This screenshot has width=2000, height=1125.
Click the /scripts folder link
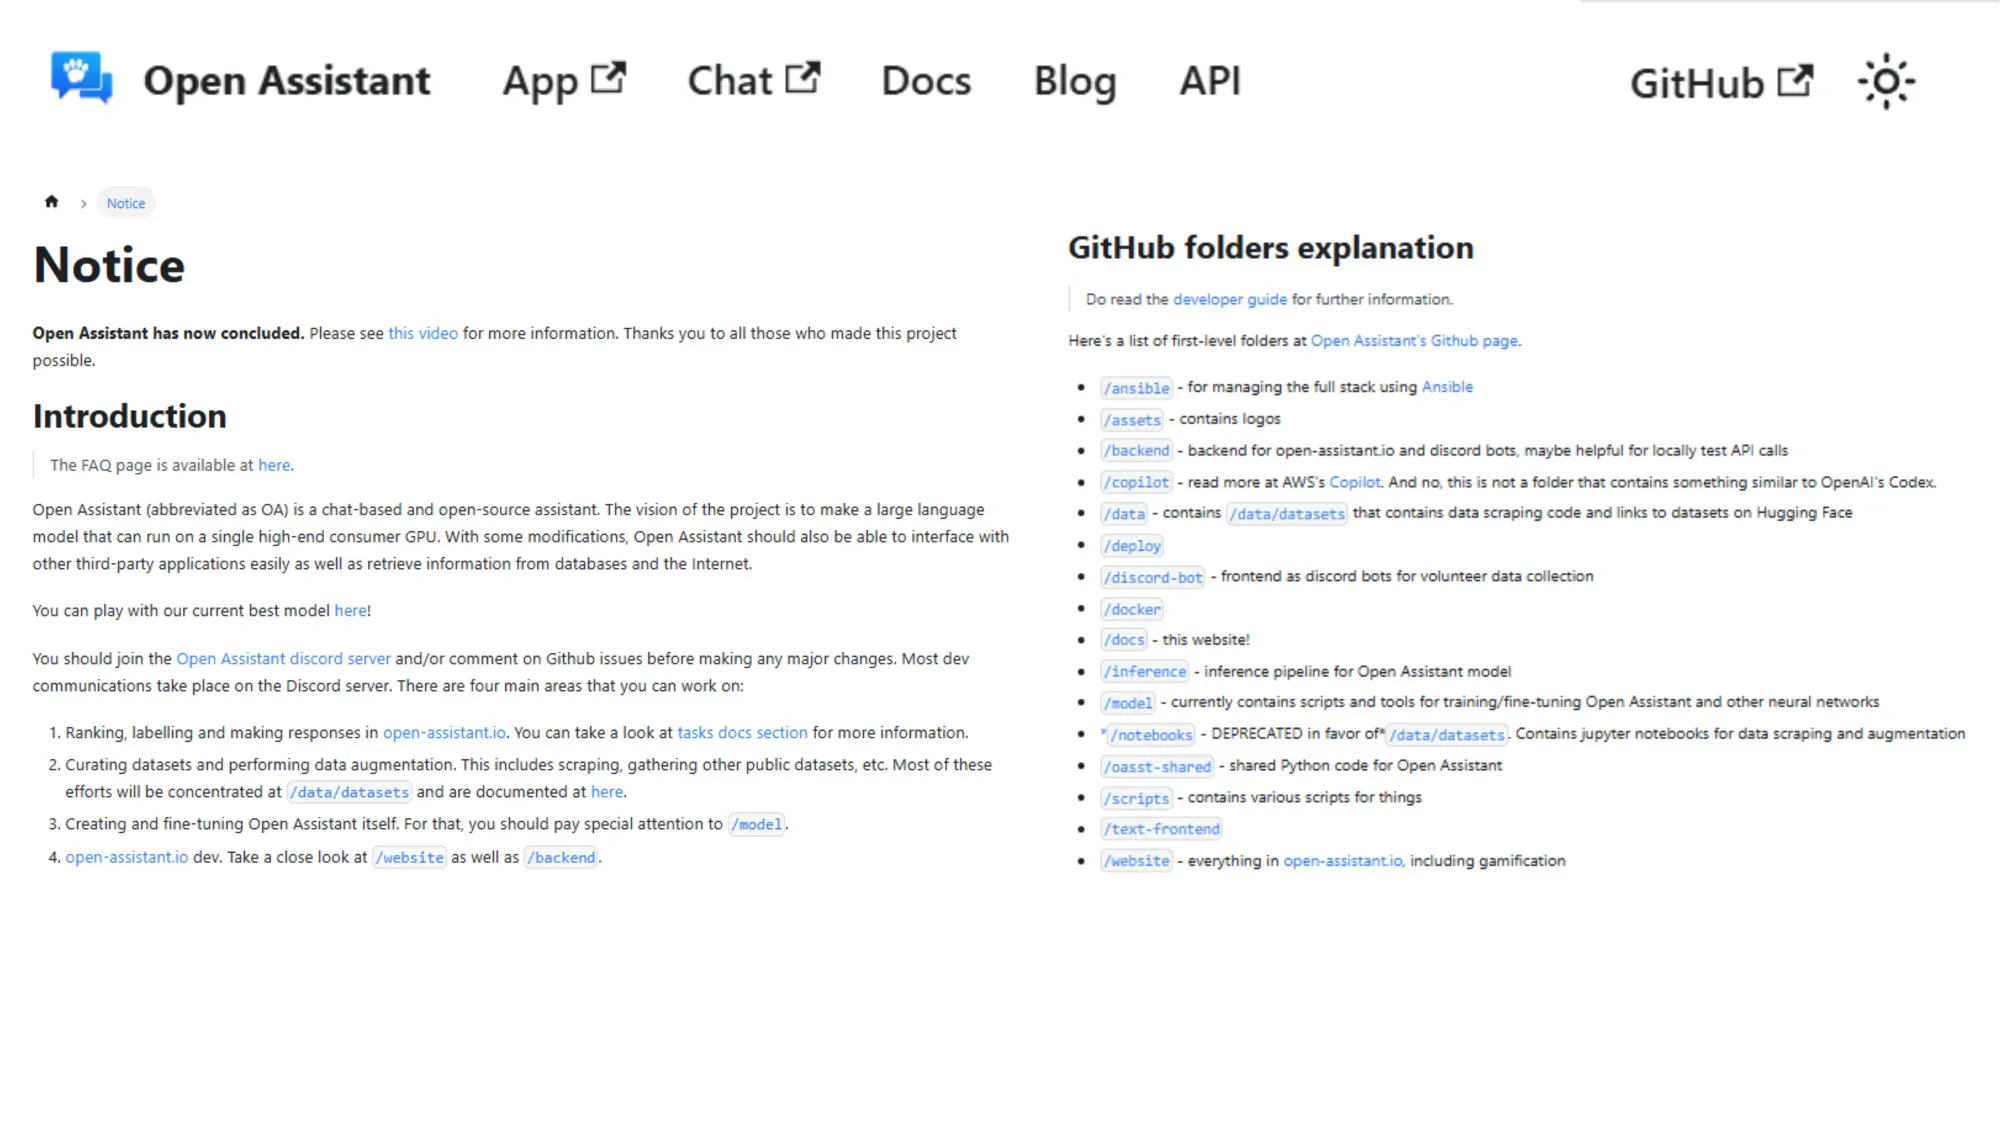click(1136, 798)
